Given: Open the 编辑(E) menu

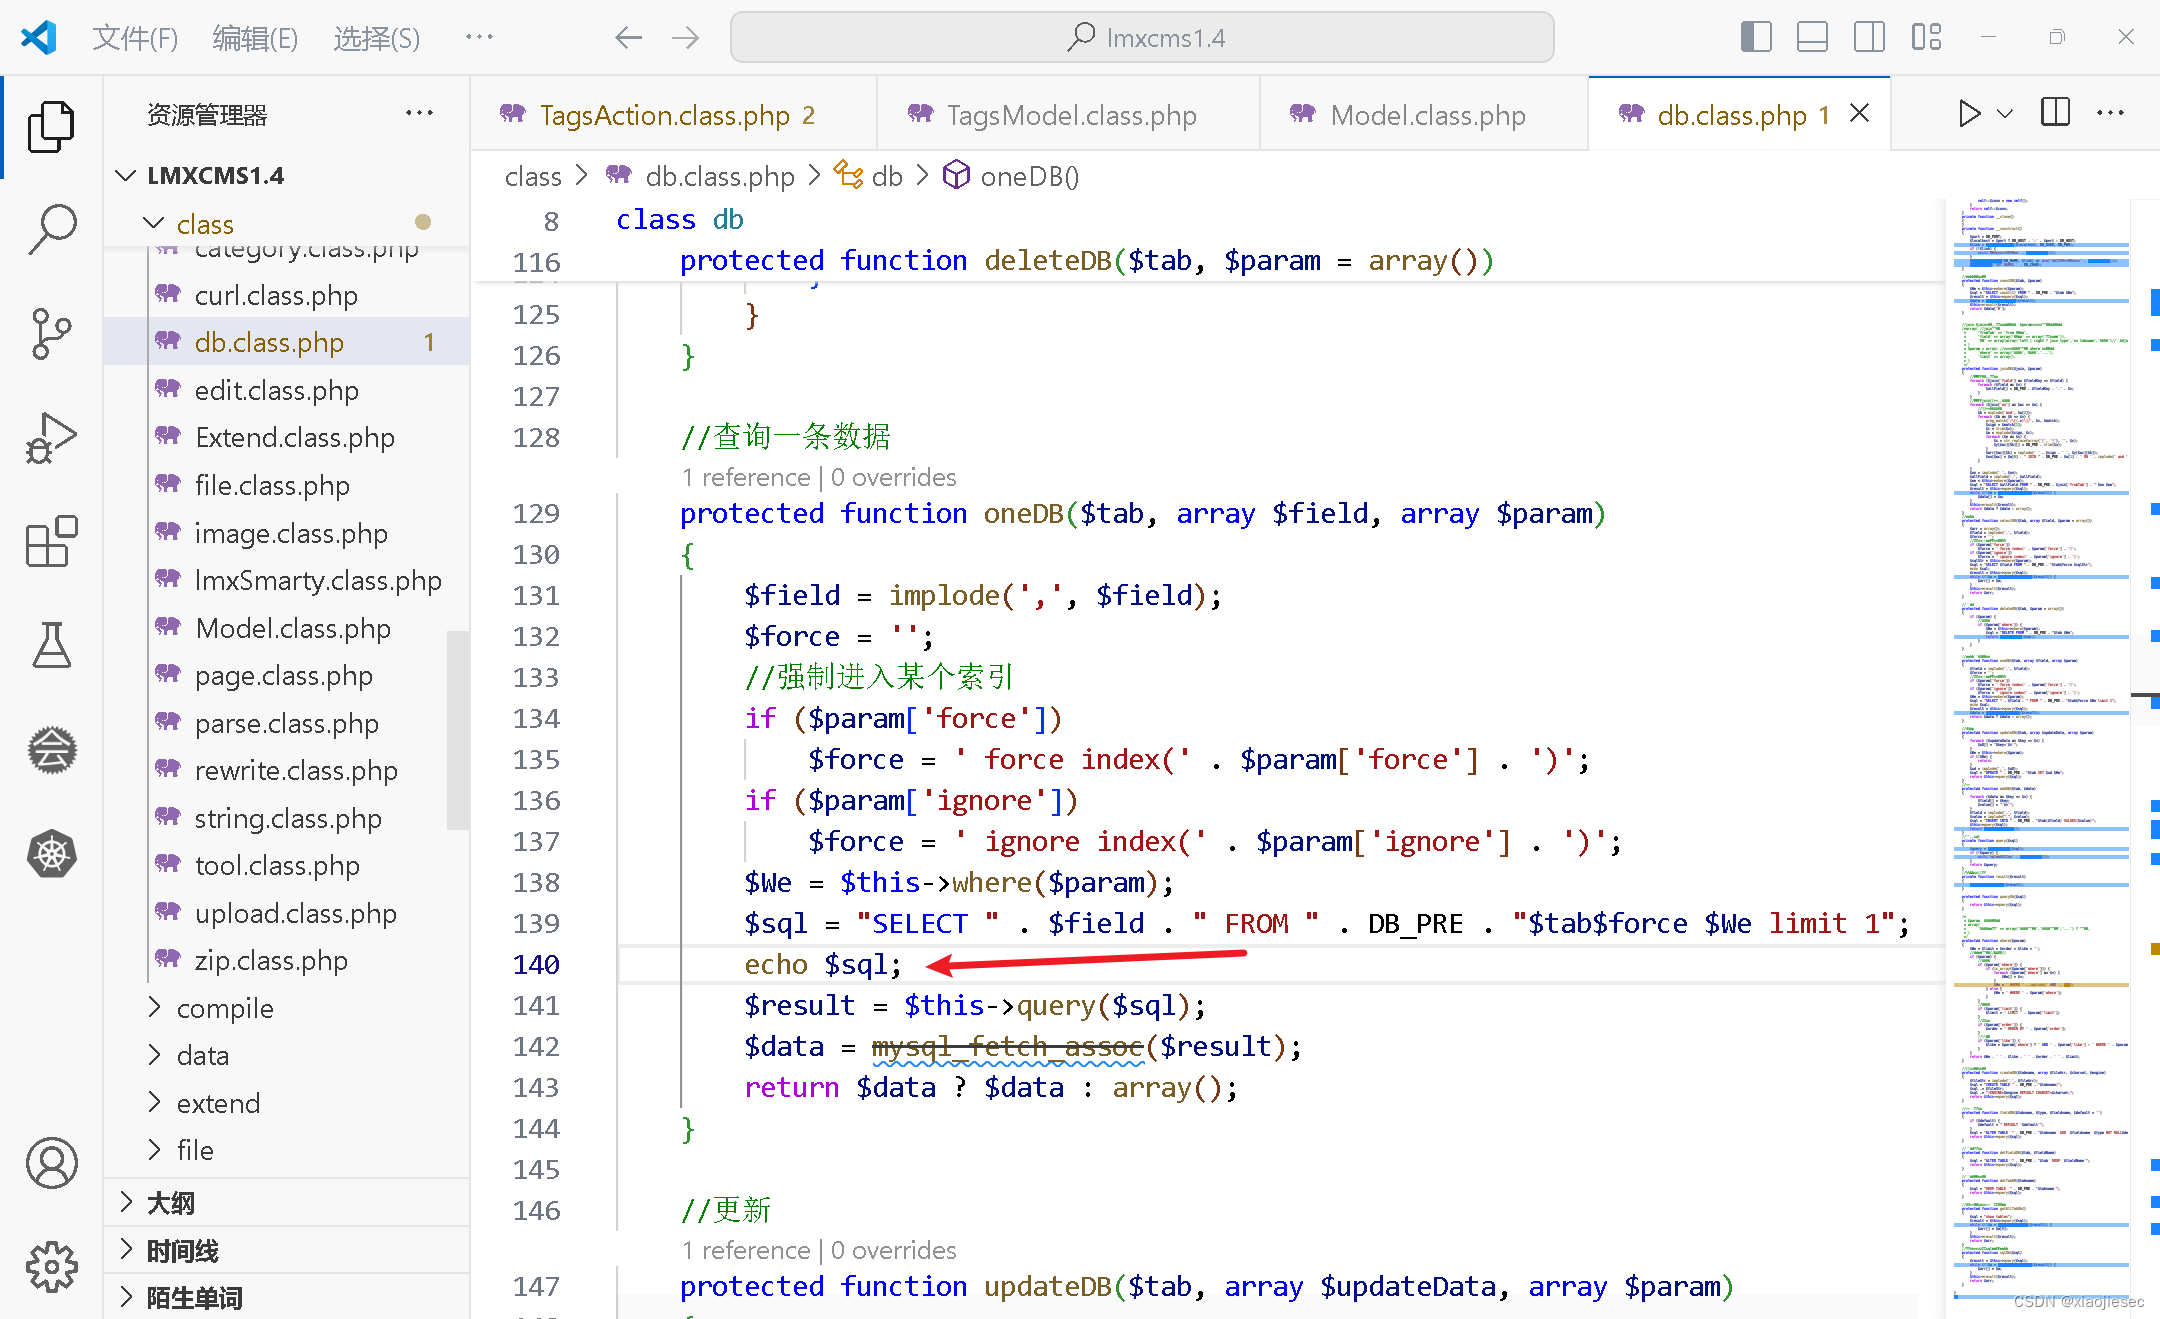Looking at the screenshot, I should 255,38.
